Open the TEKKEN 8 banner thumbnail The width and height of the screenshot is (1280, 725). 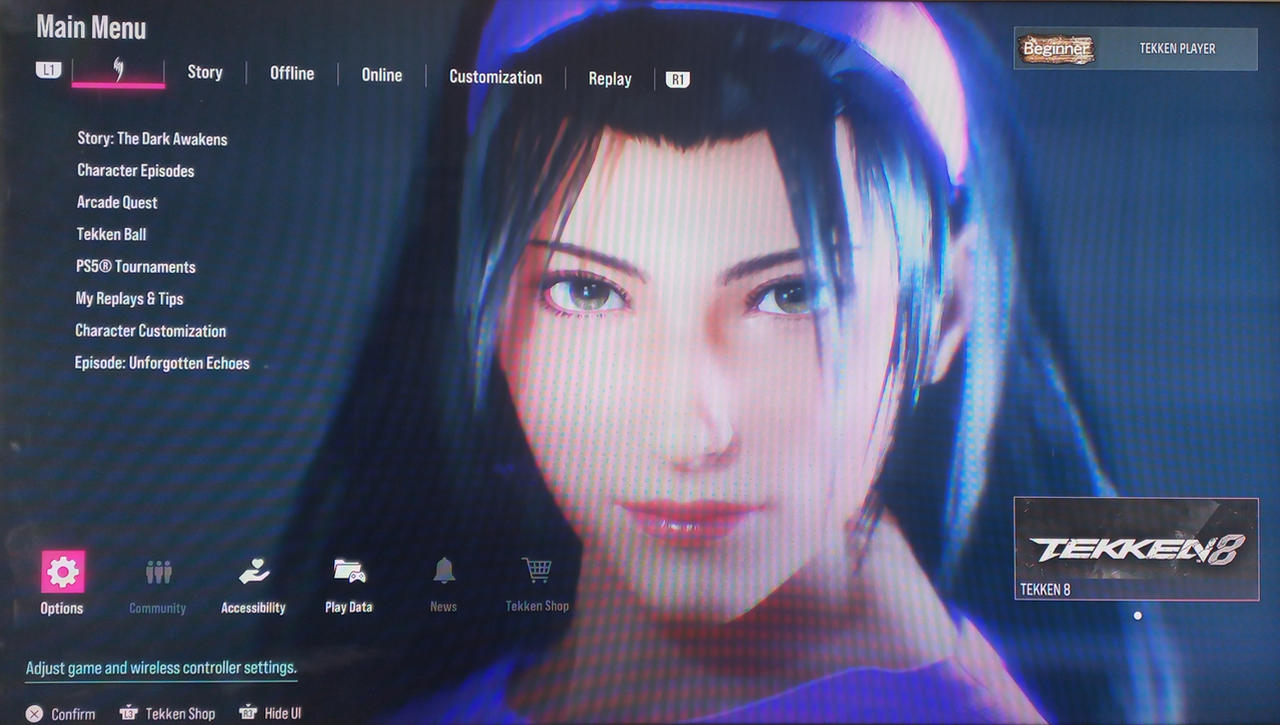(1136, 549)
